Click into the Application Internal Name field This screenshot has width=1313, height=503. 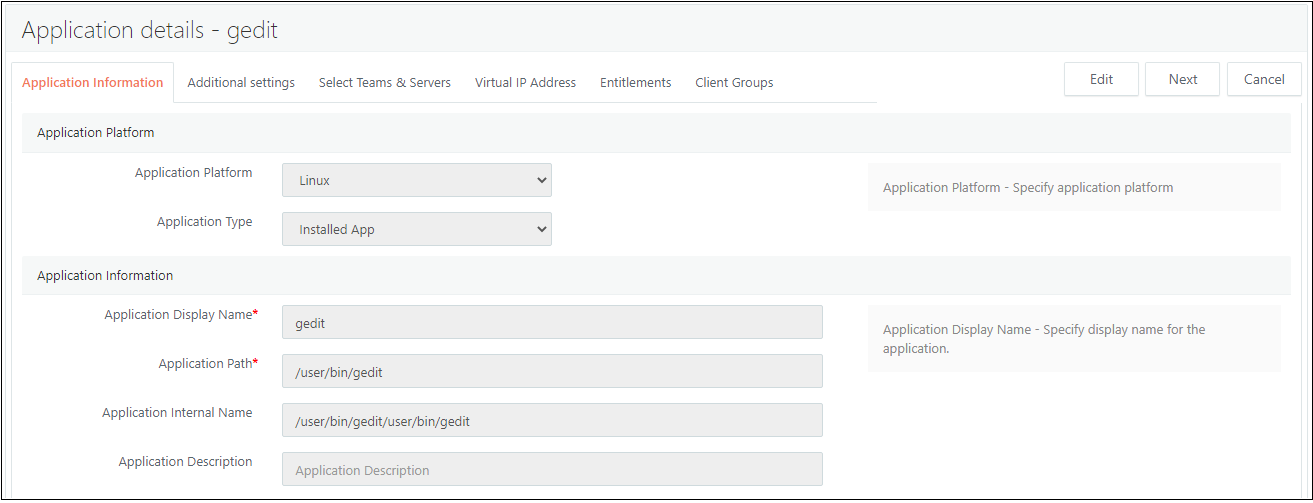coord(552,421)
